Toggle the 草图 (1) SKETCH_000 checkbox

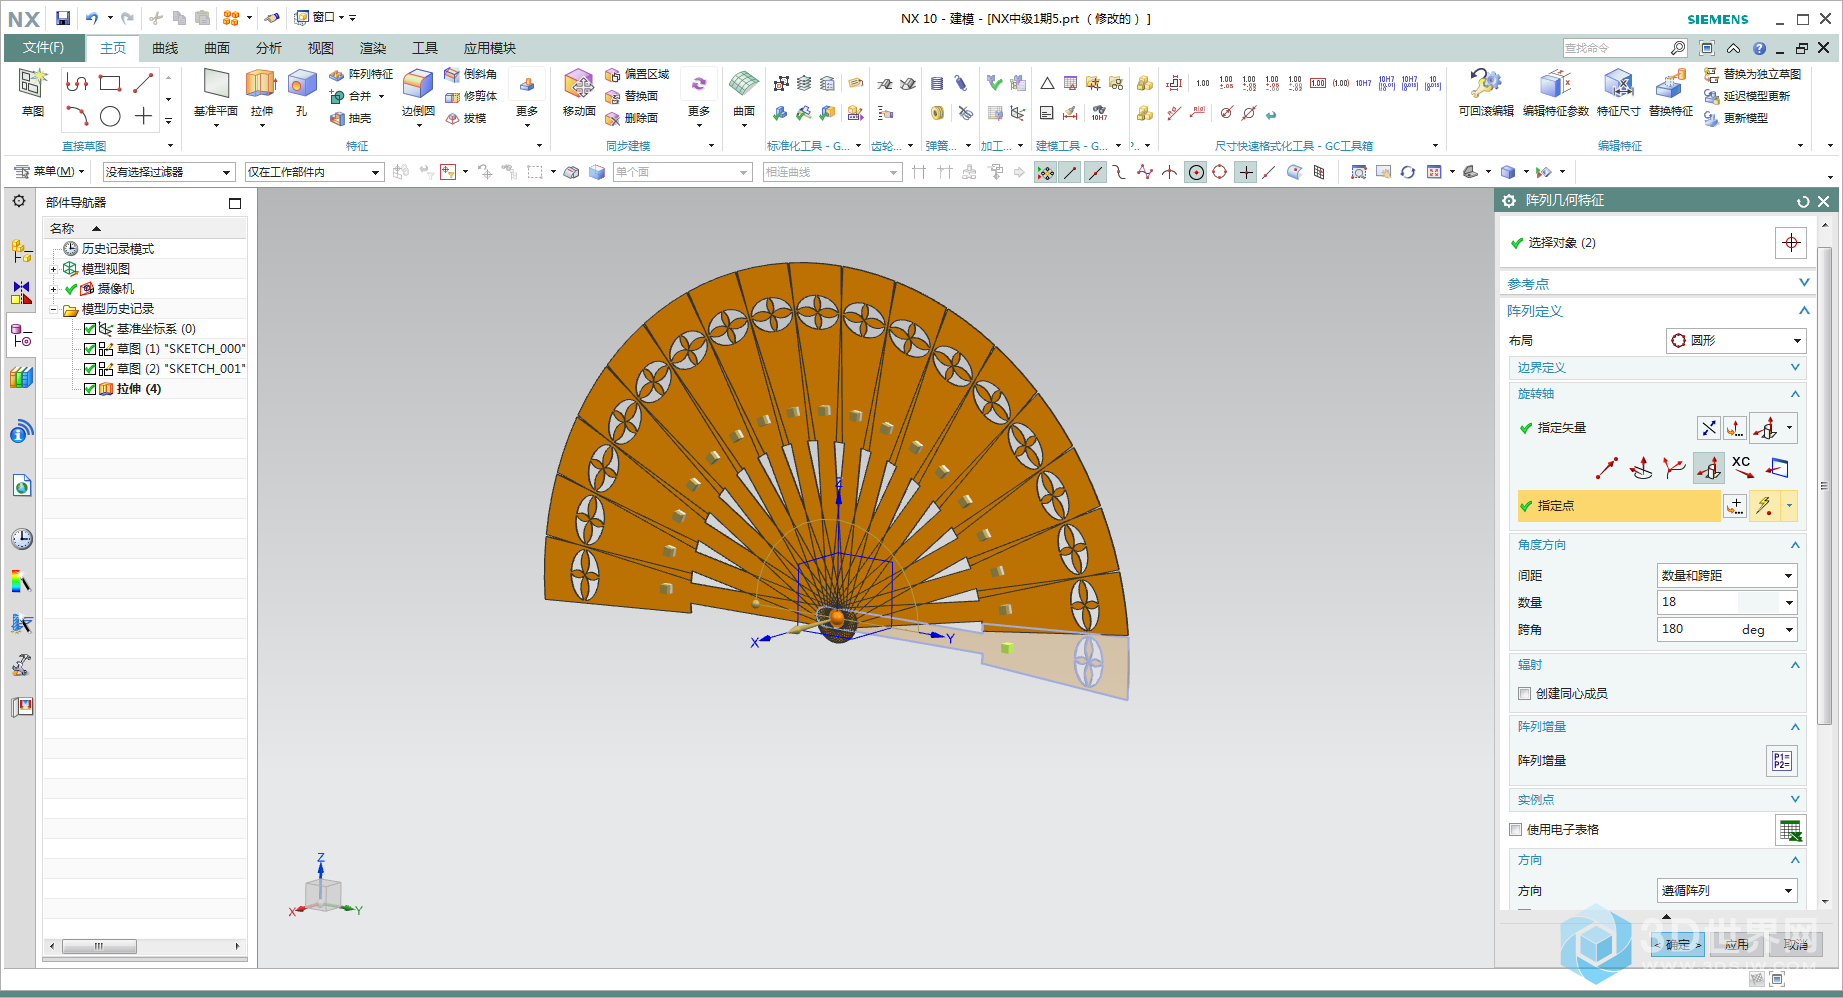(x=90, y=349)
